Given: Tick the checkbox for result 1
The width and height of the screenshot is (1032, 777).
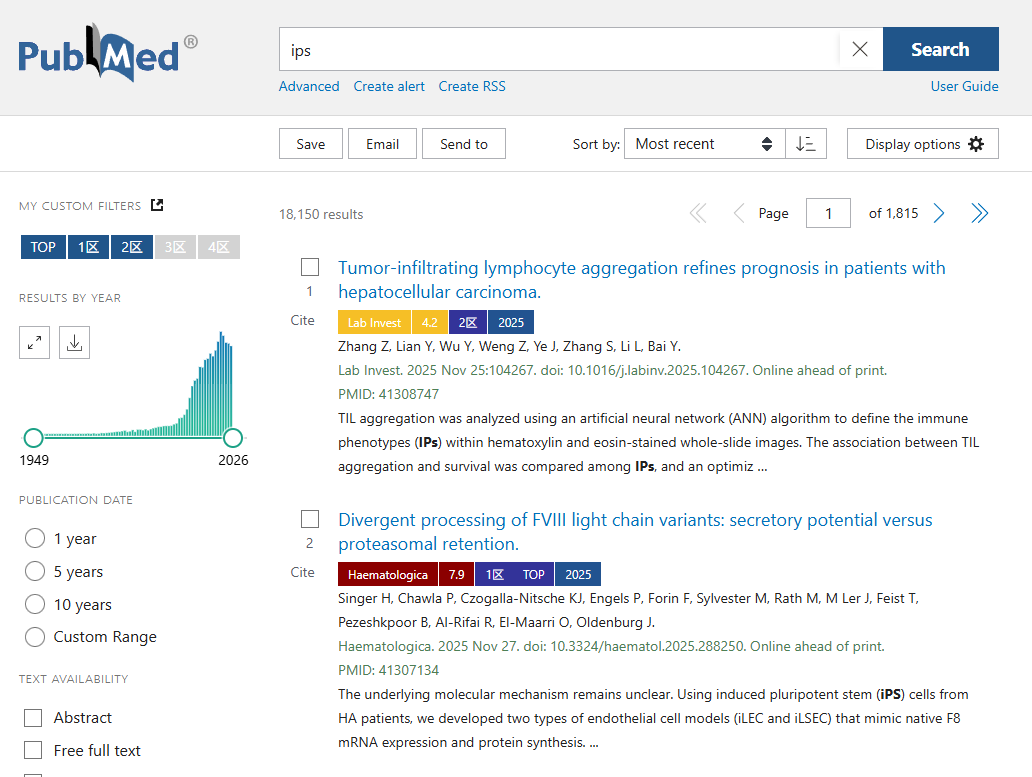Looking at the screenshot, I should coord(310,267).
